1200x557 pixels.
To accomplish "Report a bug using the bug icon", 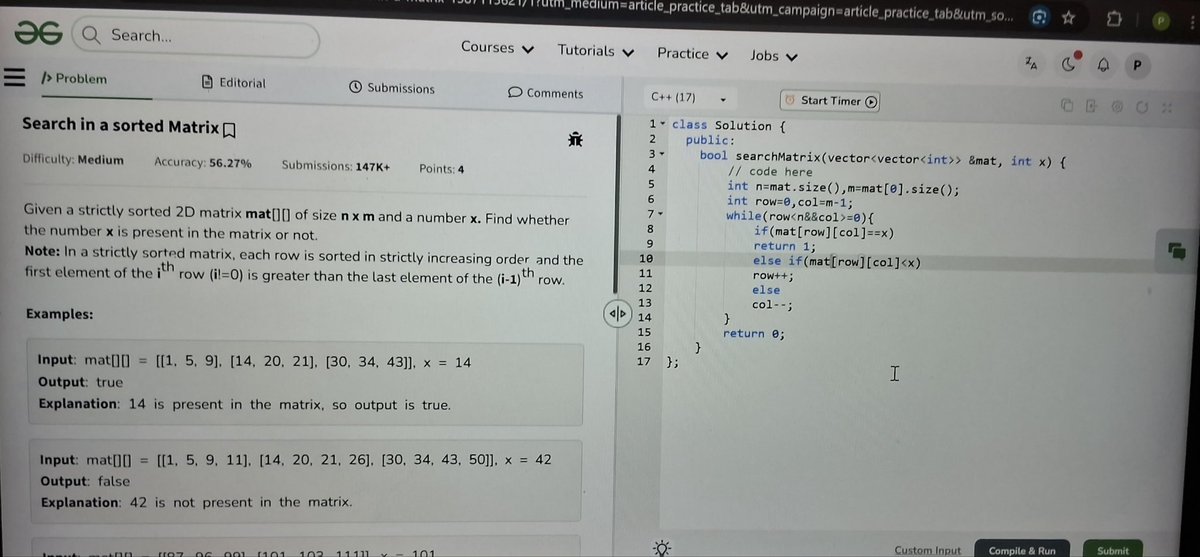I will [574, 140].
